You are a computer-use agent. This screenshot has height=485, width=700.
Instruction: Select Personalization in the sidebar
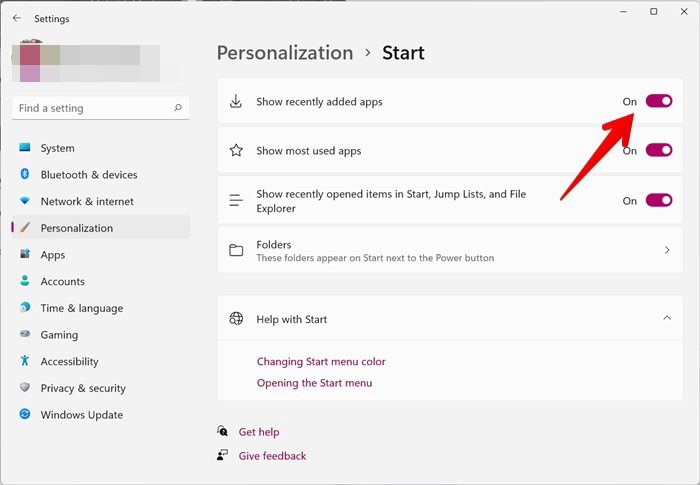tap(101, 228)
